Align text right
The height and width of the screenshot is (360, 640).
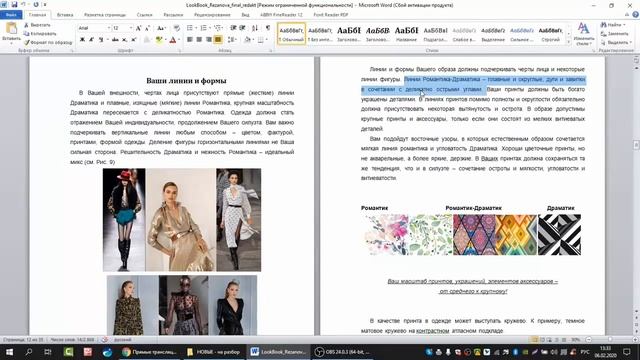209,40
